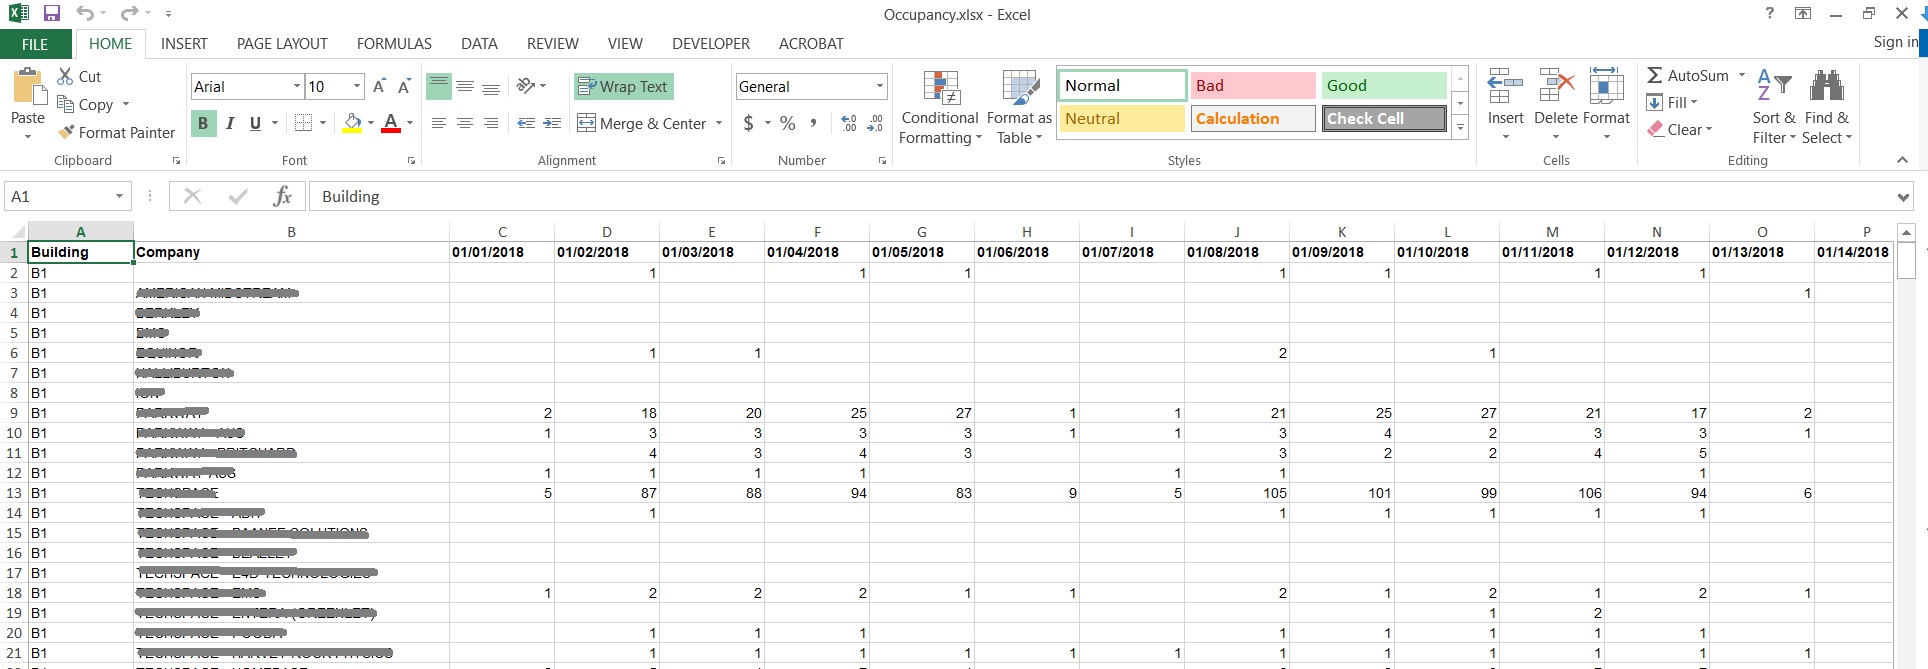
Task: Expand the formula bar
Action: (x=1903, y=197)
